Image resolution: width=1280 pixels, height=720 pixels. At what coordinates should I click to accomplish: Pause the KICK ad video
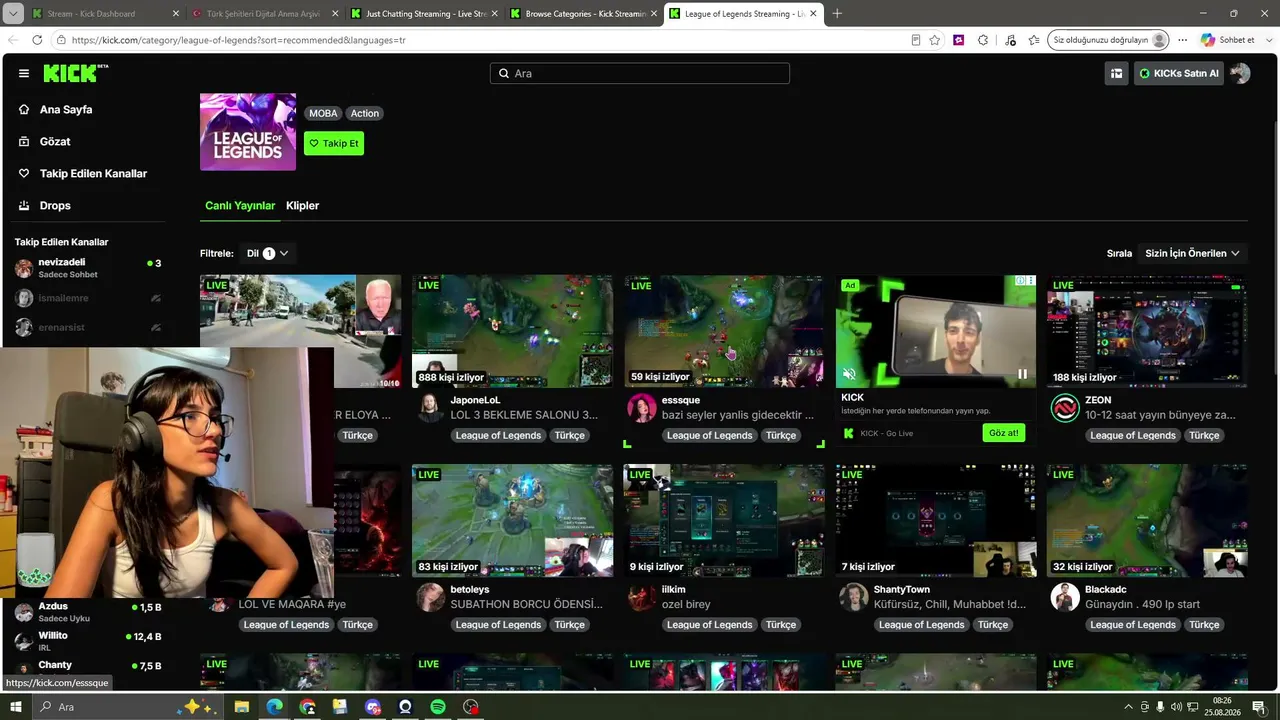pyautogui.click(x=1022, y=374)
